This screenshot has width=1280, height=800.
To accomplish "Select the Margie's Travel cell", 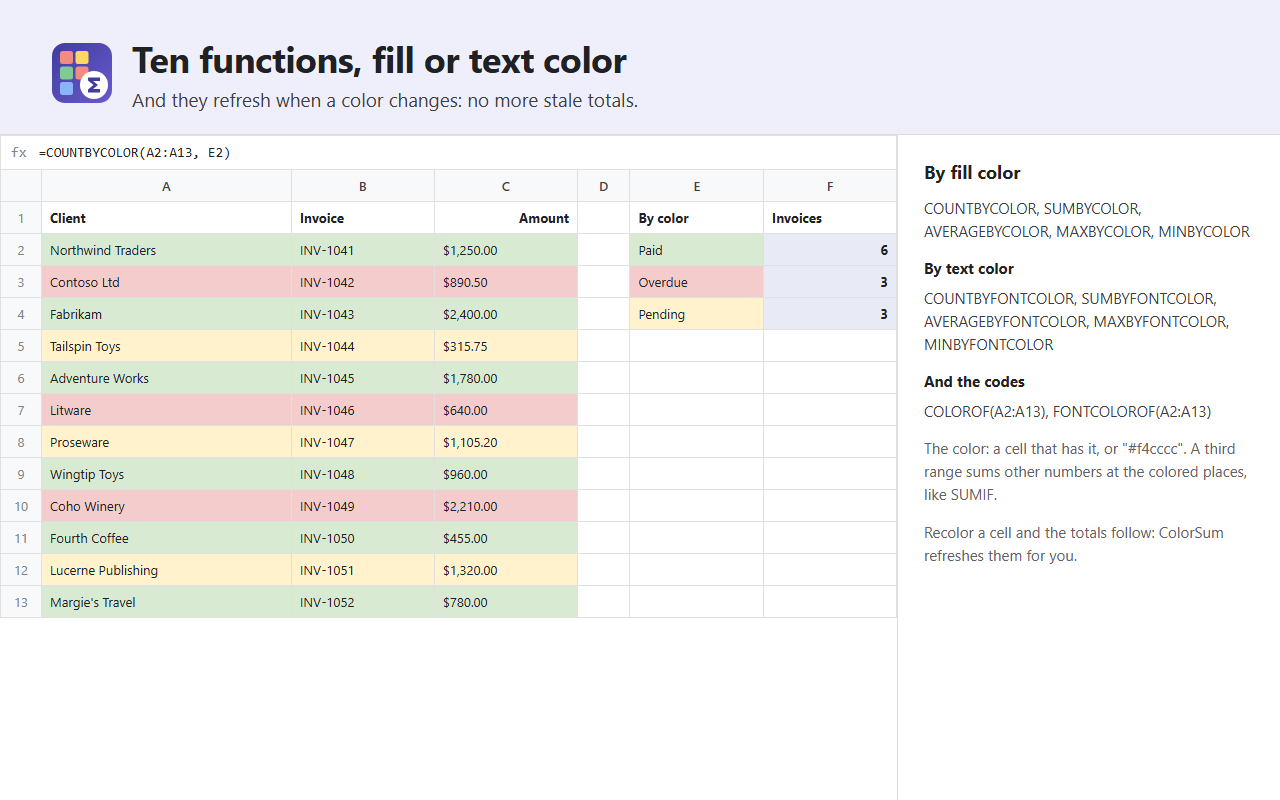I will (x=166, y=602).
